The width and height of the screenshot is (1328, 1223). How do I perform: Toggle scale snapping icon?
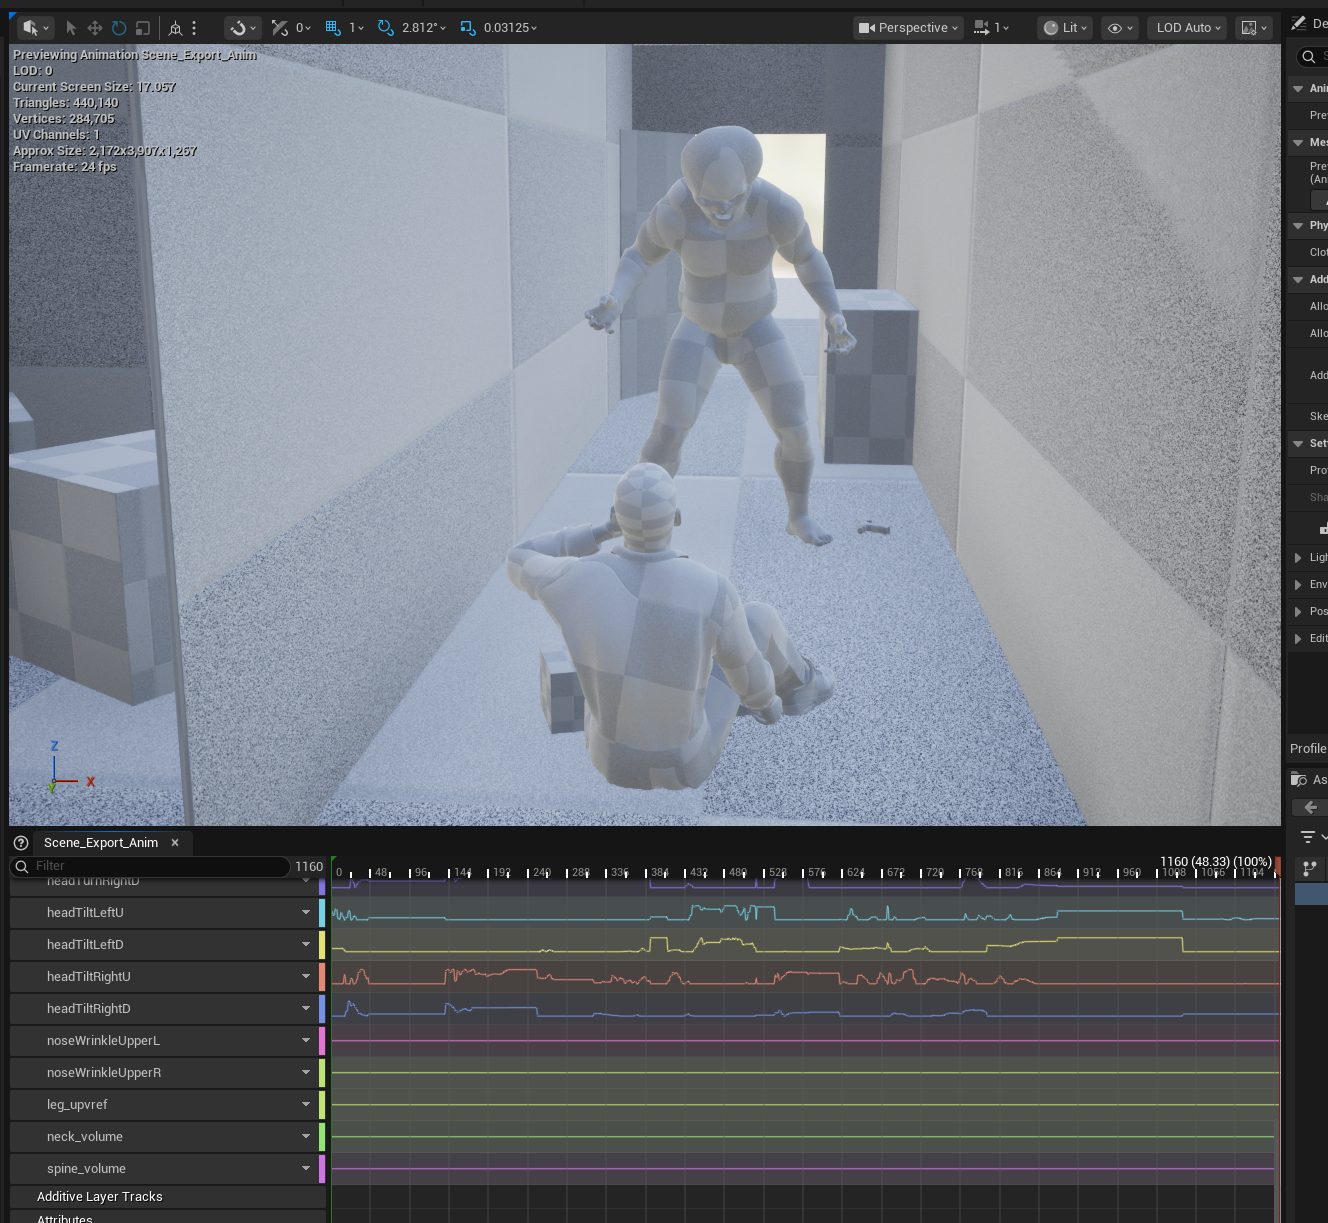tap(467, 28)
